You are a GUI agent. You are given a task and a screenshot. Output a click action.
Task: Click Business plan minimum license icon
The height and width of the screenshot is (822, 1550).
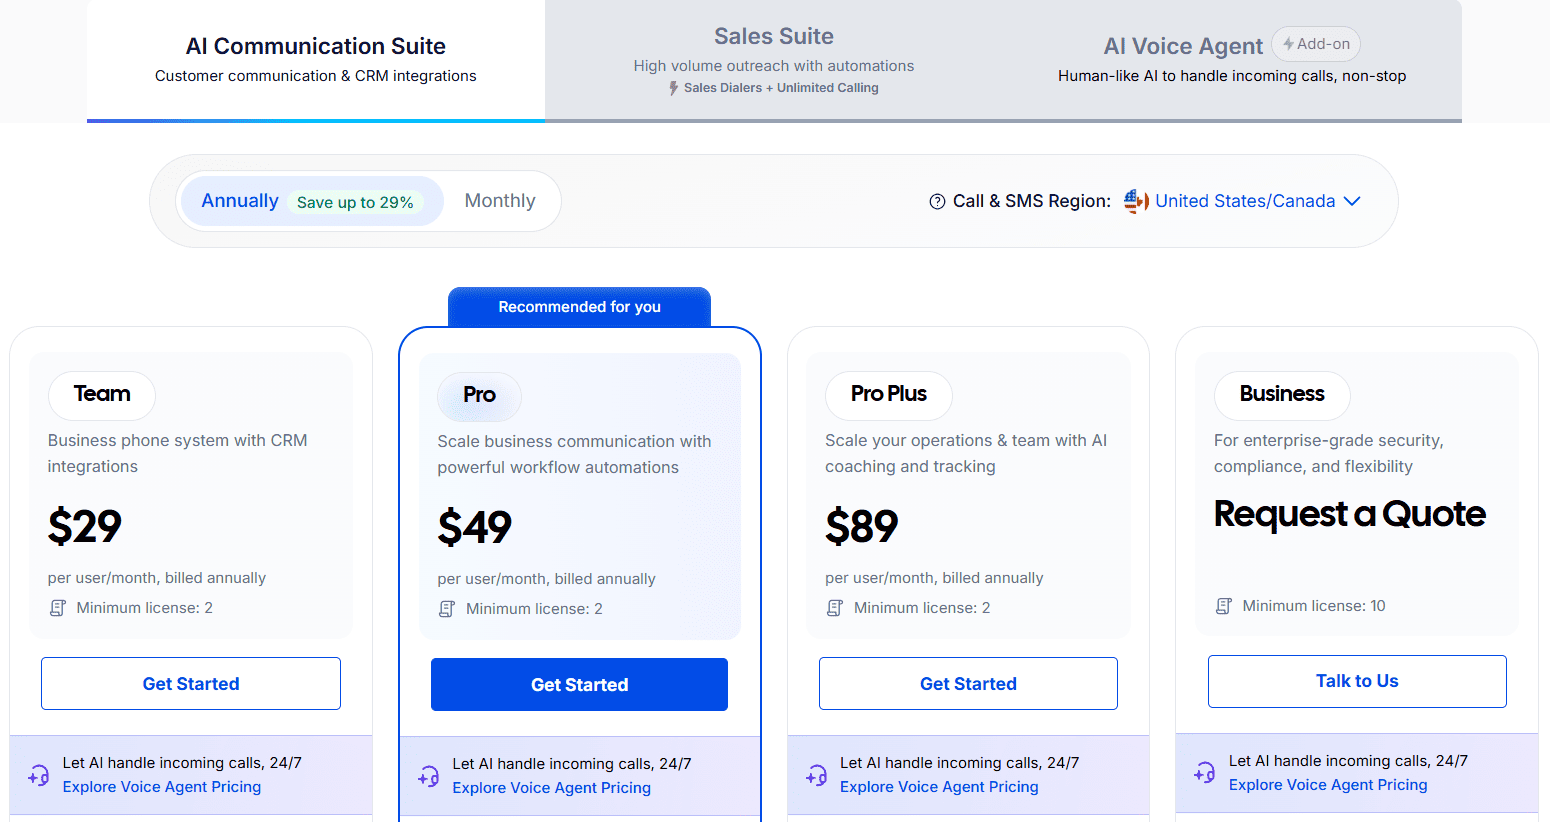[1223, 606]
